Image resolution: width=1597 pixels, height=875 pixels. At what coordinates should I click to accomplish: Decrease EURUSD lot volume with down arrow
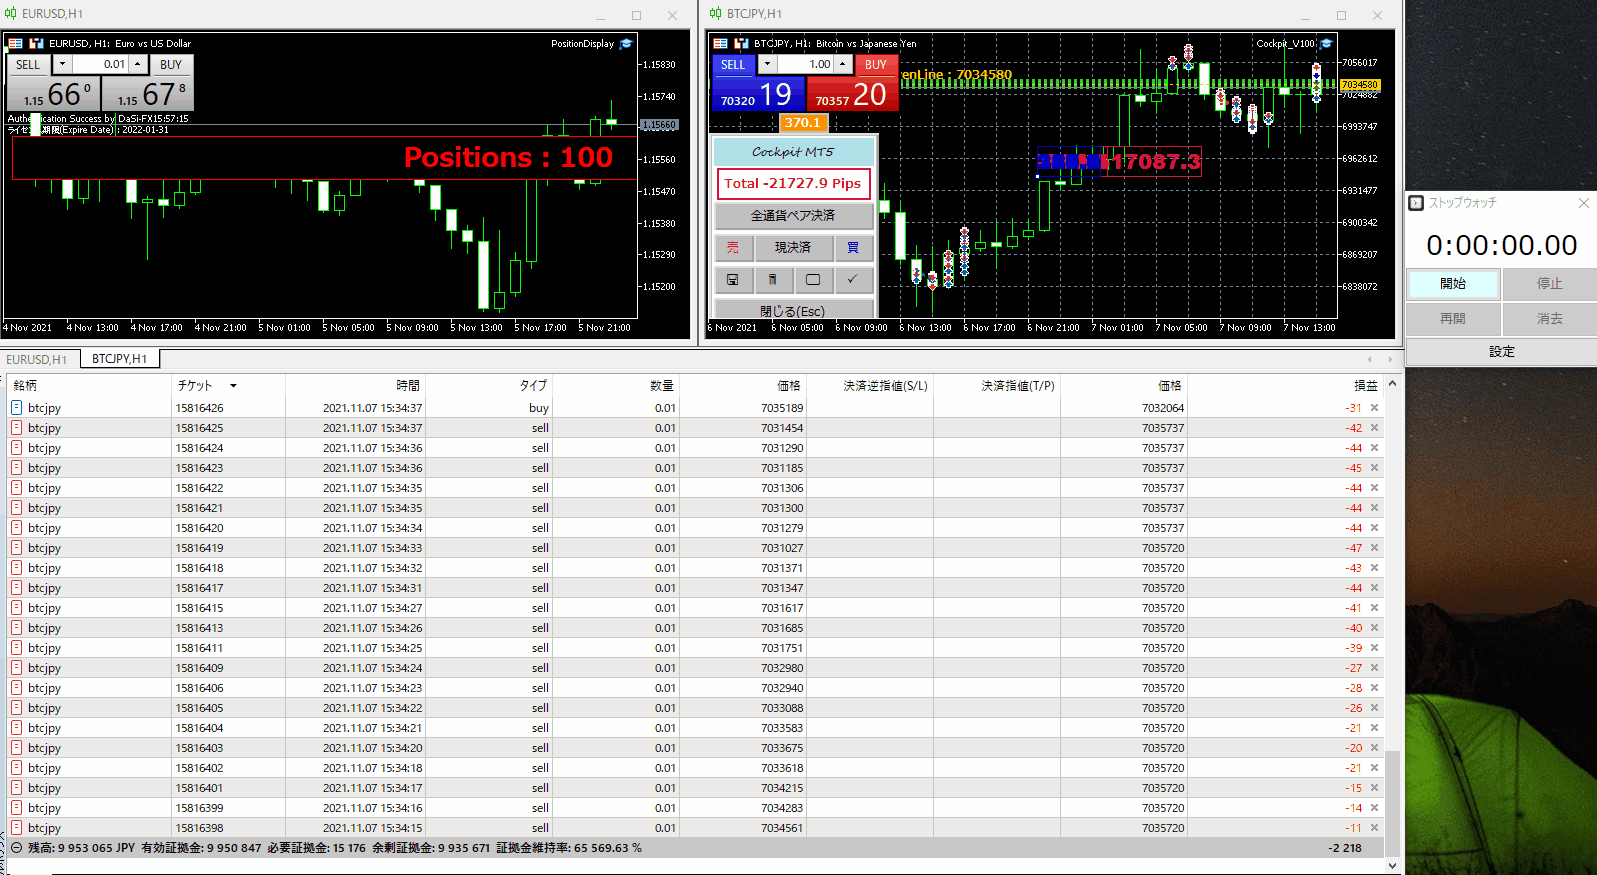(x=62, y=64)
